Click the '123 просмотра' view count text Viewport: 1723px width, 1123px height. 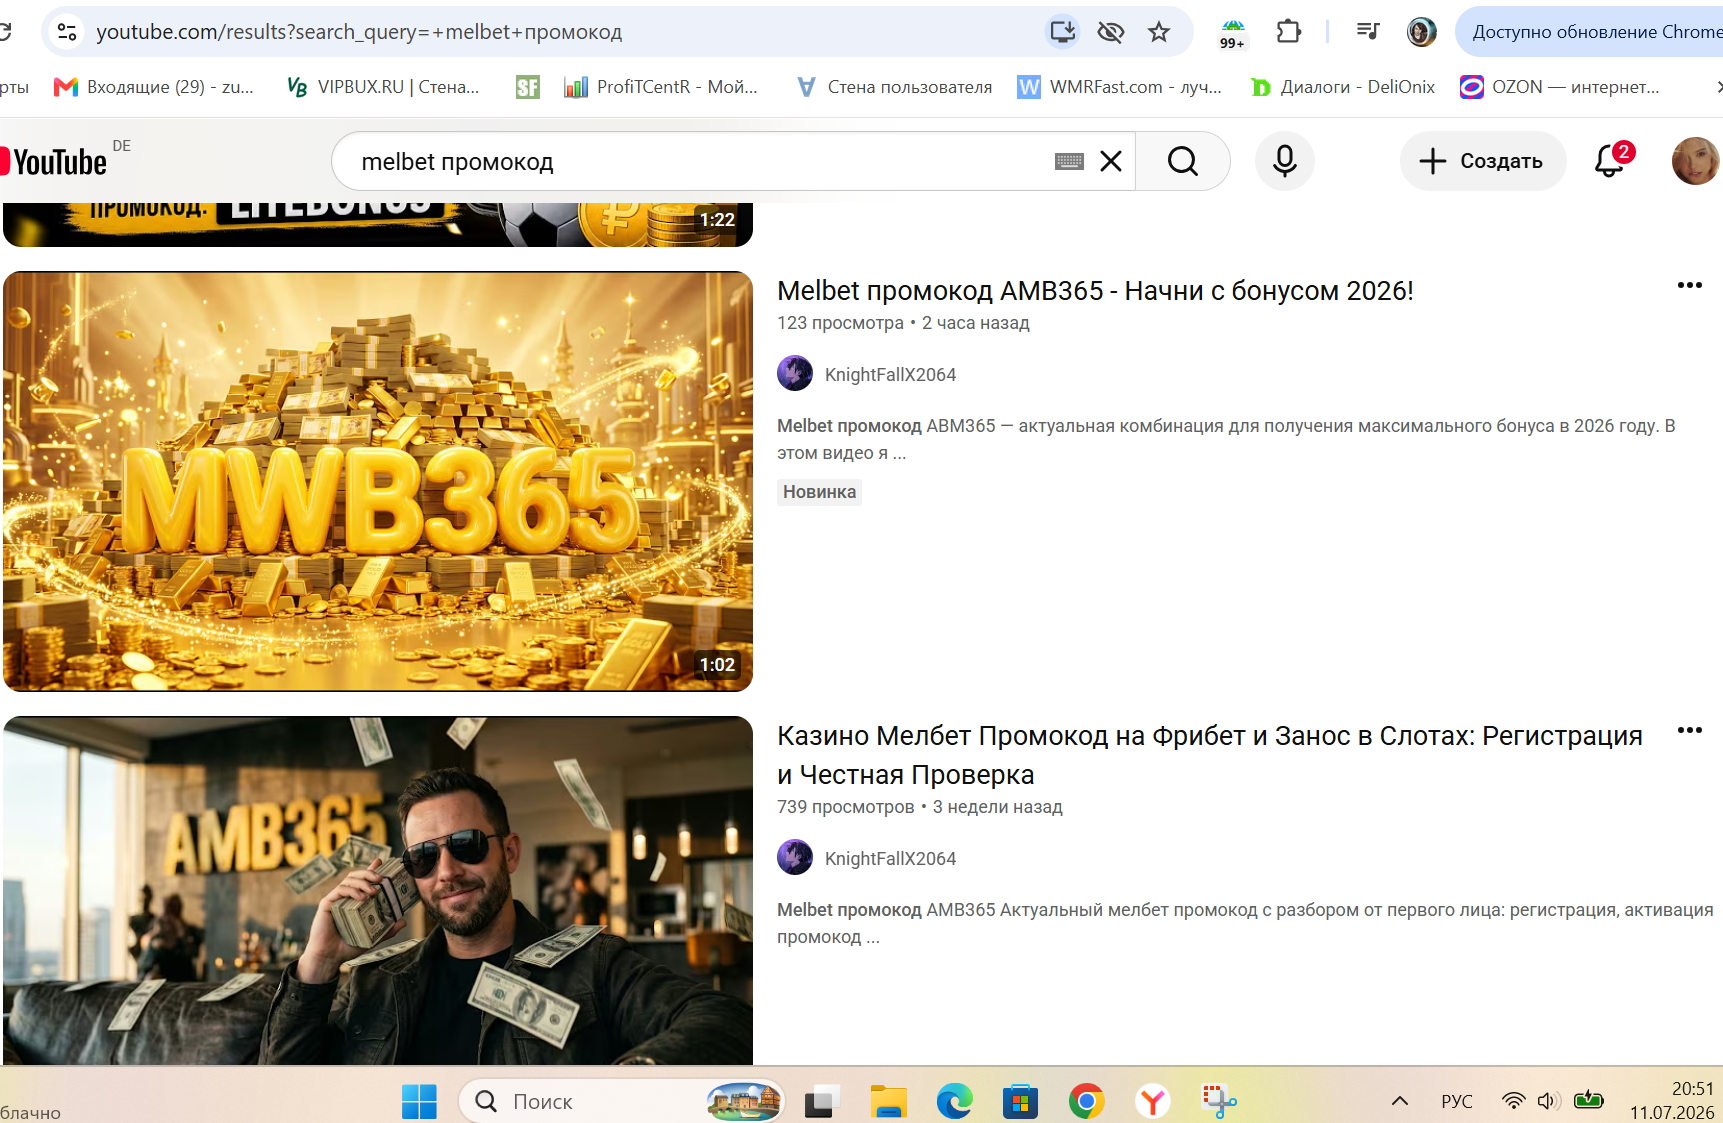(840, 323)
